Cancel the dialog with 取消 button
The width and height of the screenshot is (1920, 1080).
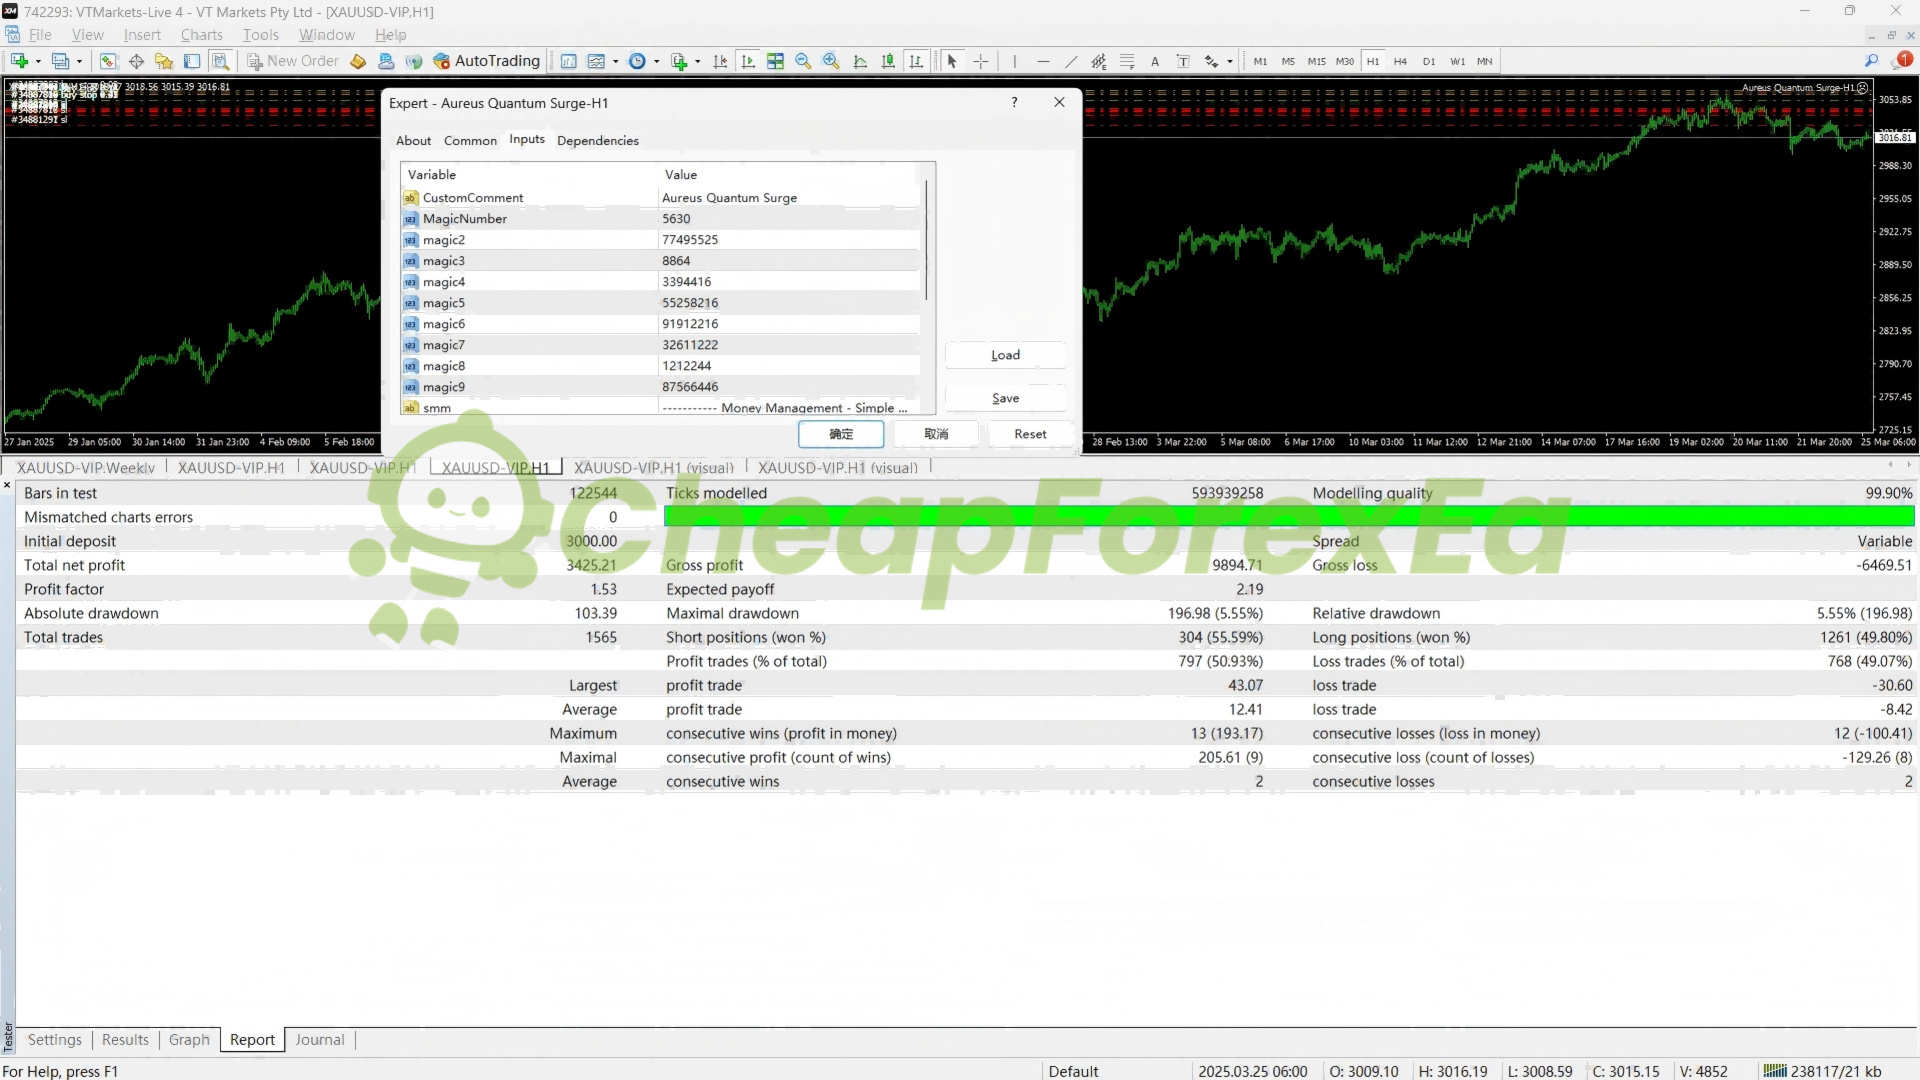tap(936, 434)
